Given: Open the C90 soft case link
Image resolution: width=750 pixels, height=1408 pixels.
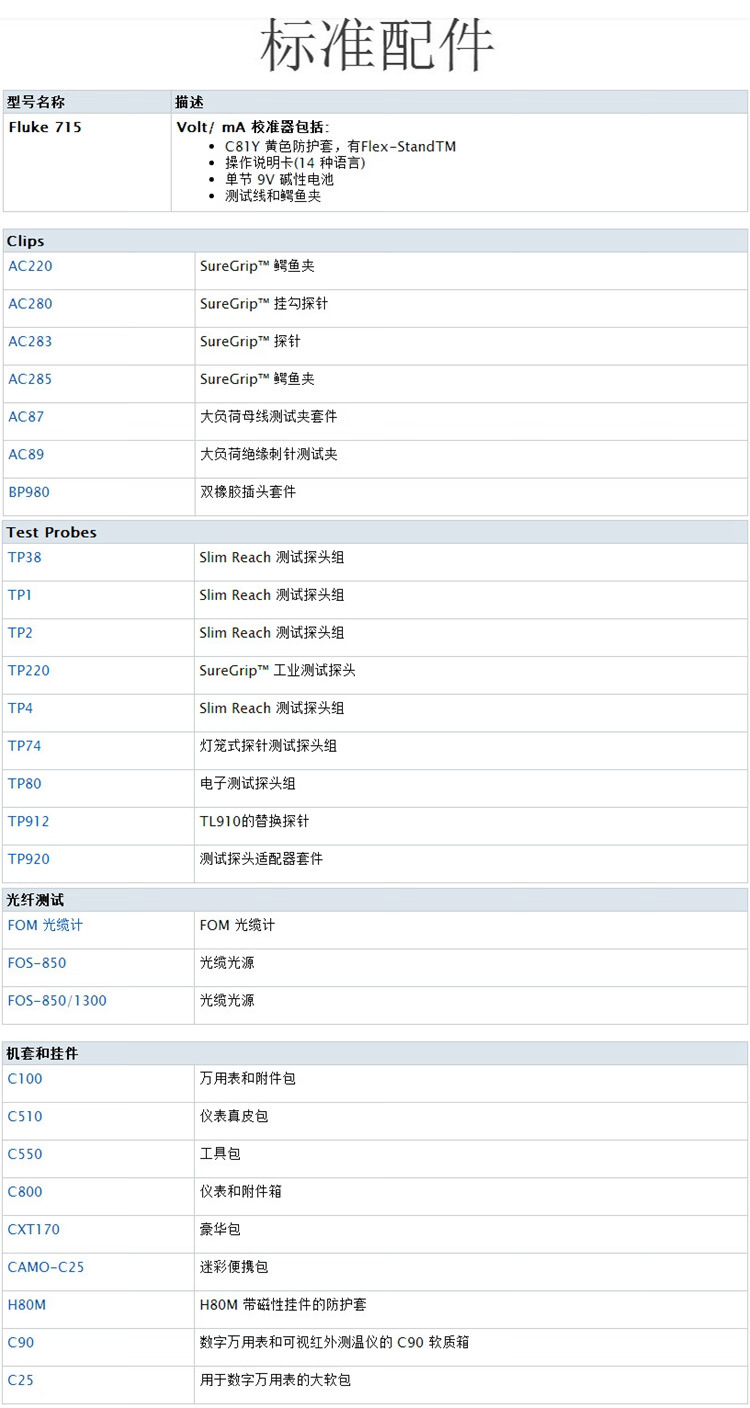Looking at the screenshot, I should (20, 1342).
